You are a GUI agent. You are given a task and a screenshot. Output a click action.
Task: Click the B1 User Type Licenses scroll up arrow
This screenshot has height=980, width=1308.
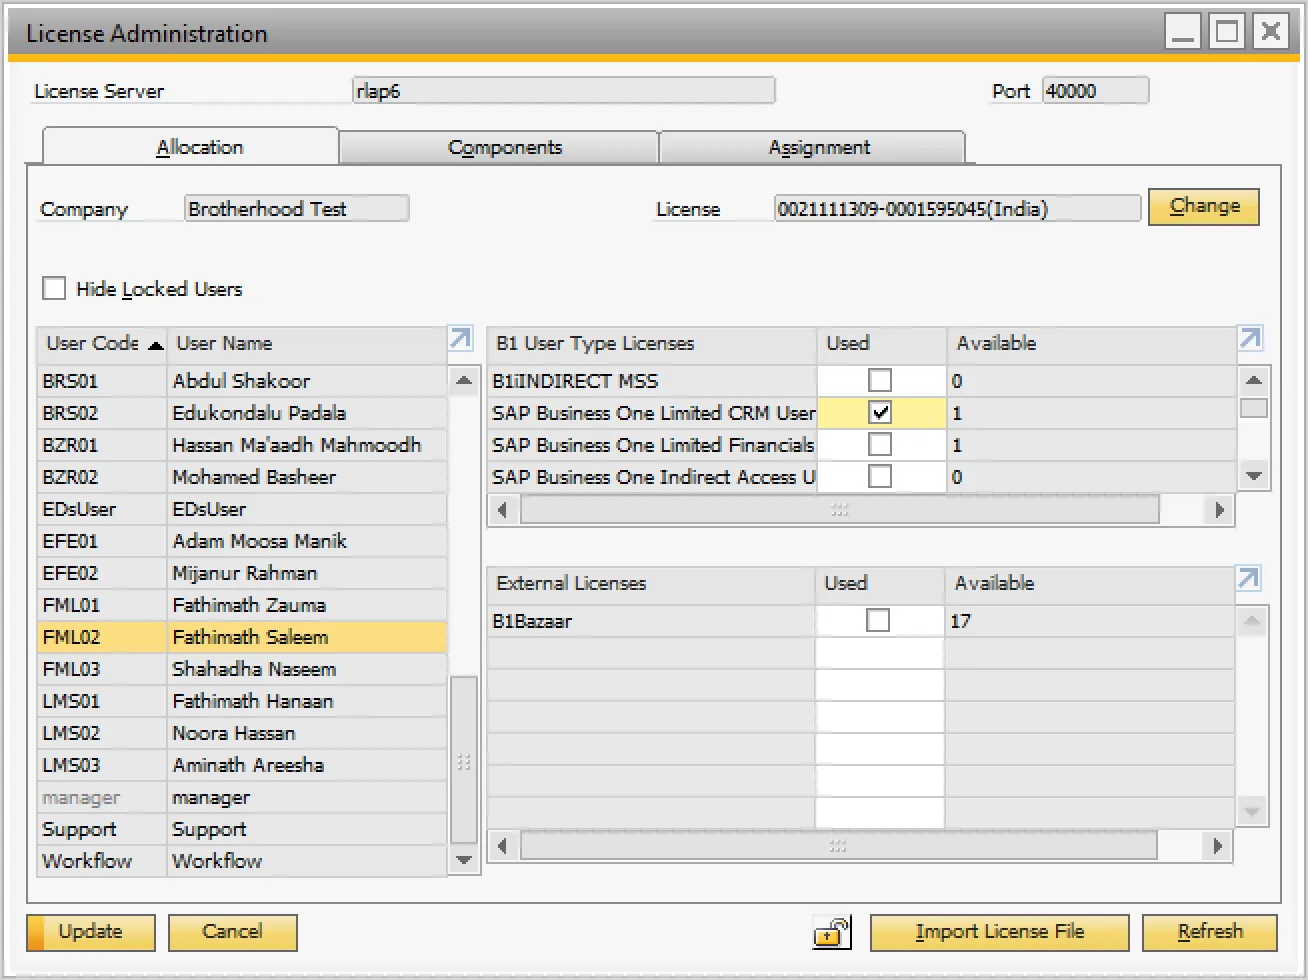(x=1254, y=380)
